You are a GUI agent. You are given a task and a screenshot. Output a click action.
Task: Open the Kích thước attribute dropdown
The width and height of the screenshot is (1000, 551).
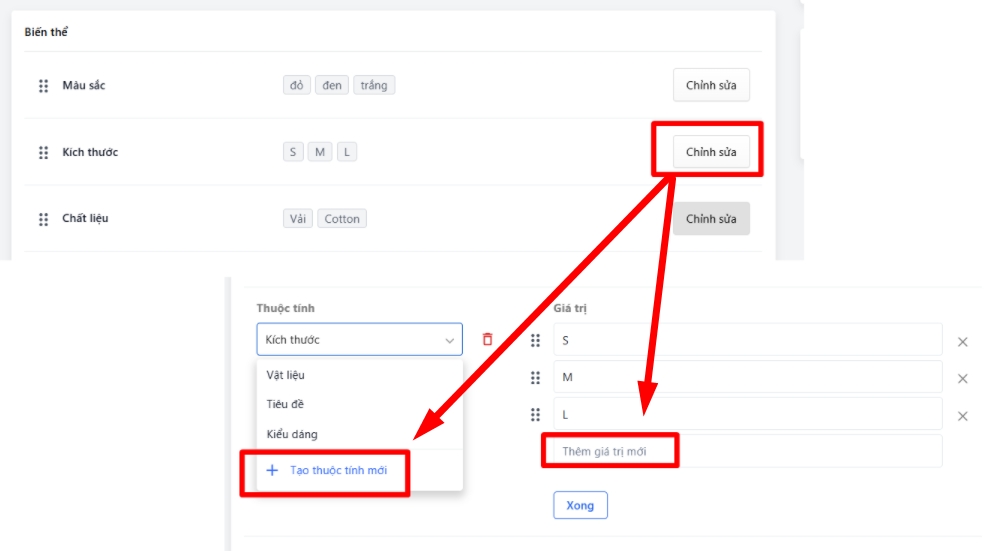pos(359,340)
